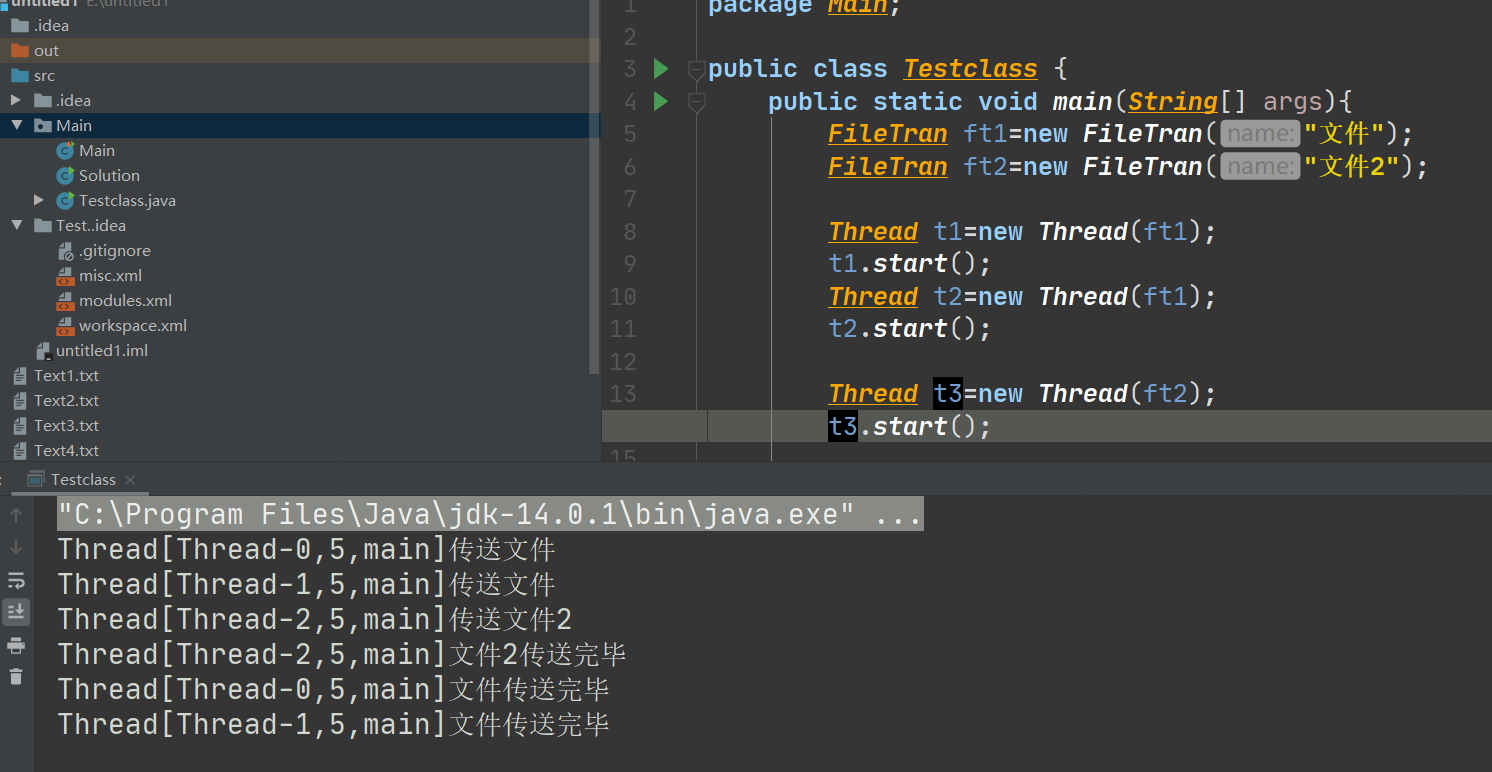
Task: Click console line "Thread-2,5,main]传送文件2"
Action: point(315,619)
